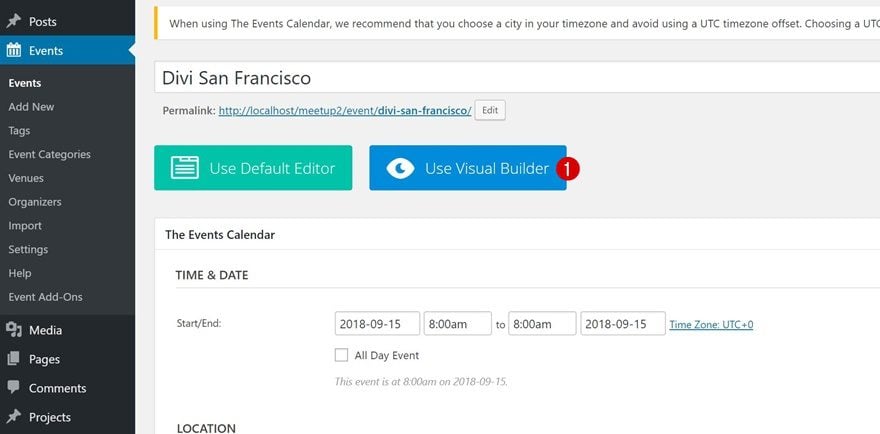Viewport: 880px width, 434px height.
Task: Open the end date 2018-09-15 picker
Action: pos(623,323)
